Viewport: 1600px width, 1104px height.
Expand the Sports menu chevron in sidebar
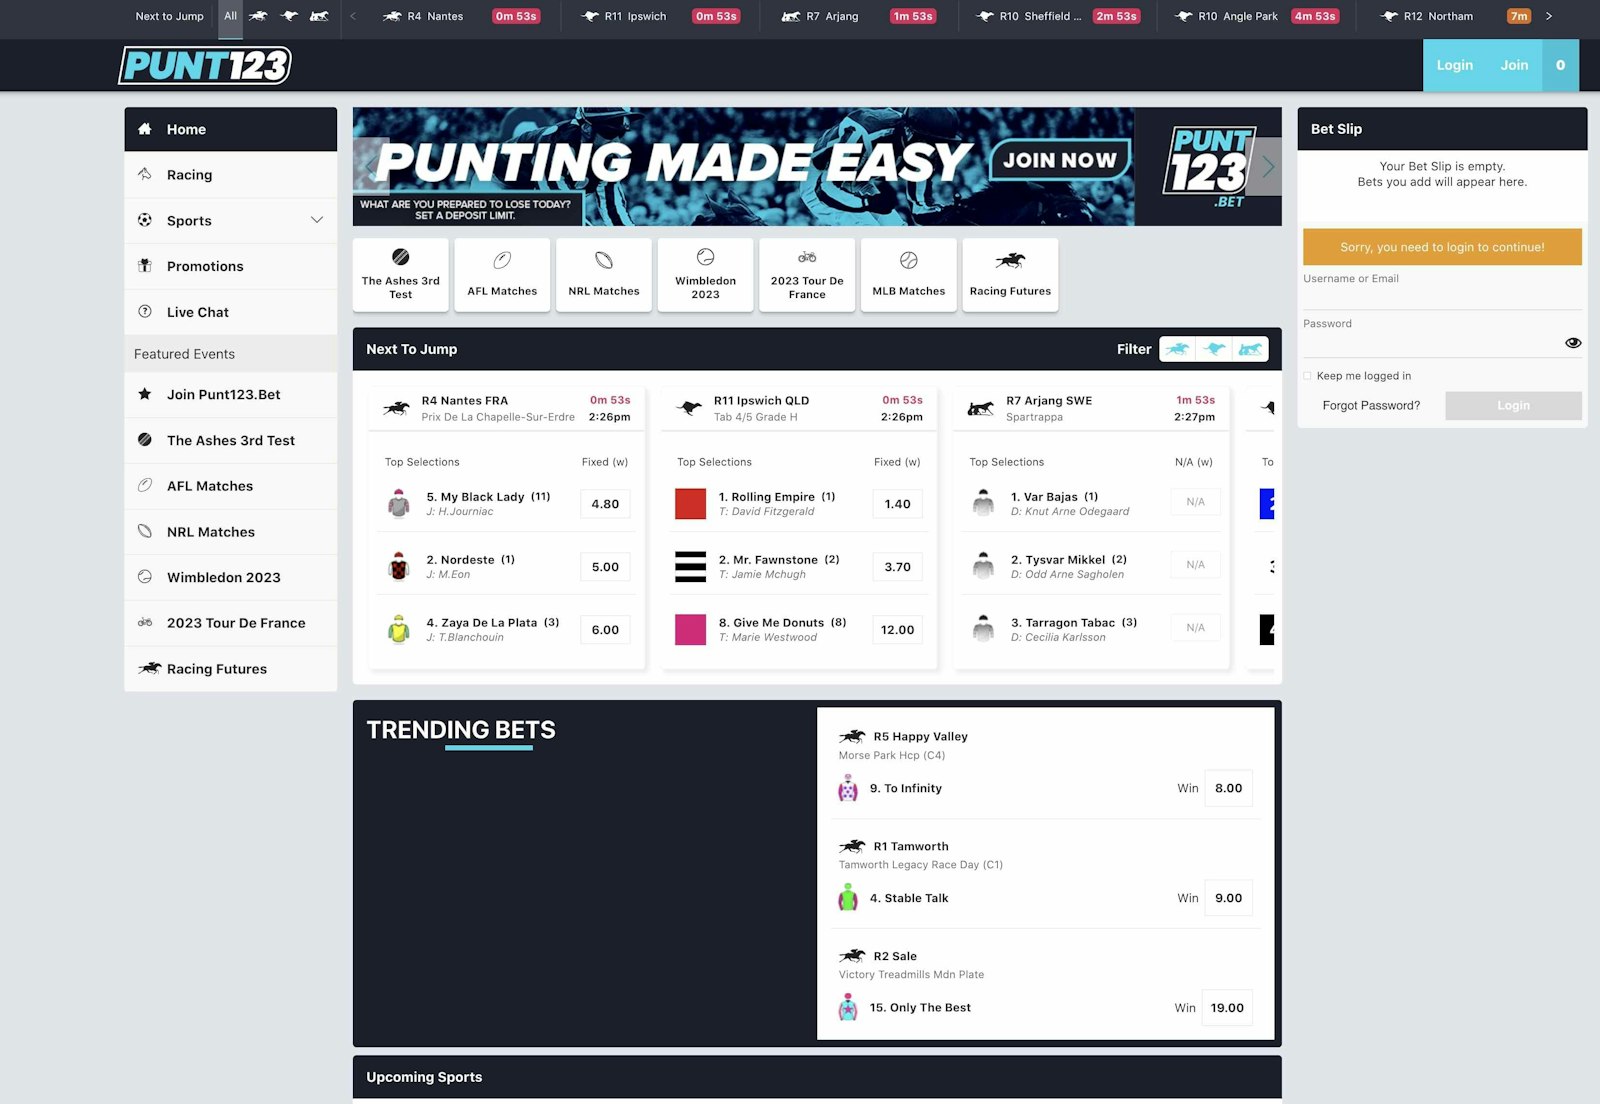tap(316, 220)
